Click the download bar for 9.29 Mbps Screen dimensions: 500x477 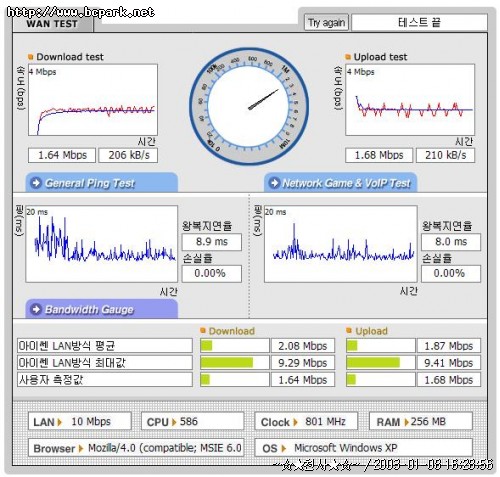(x=235, y=363)
